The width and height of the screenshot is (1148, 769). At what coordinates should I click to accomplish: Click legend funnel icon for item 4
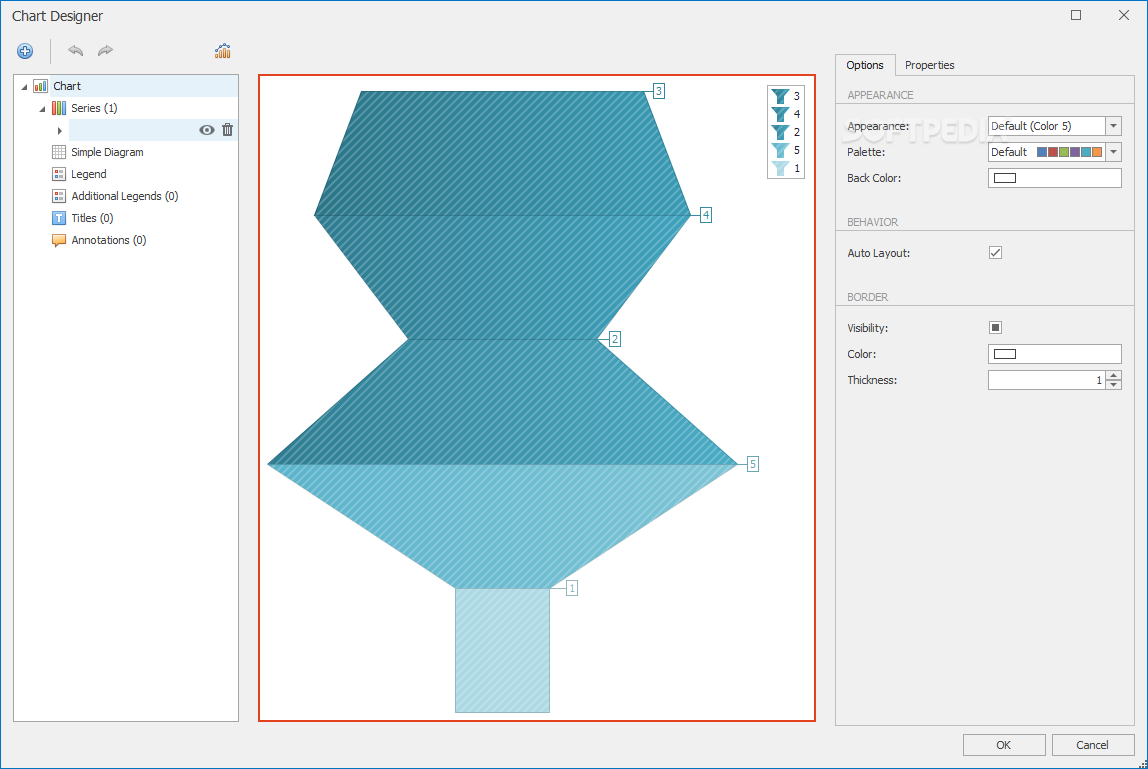coord(780,114)
